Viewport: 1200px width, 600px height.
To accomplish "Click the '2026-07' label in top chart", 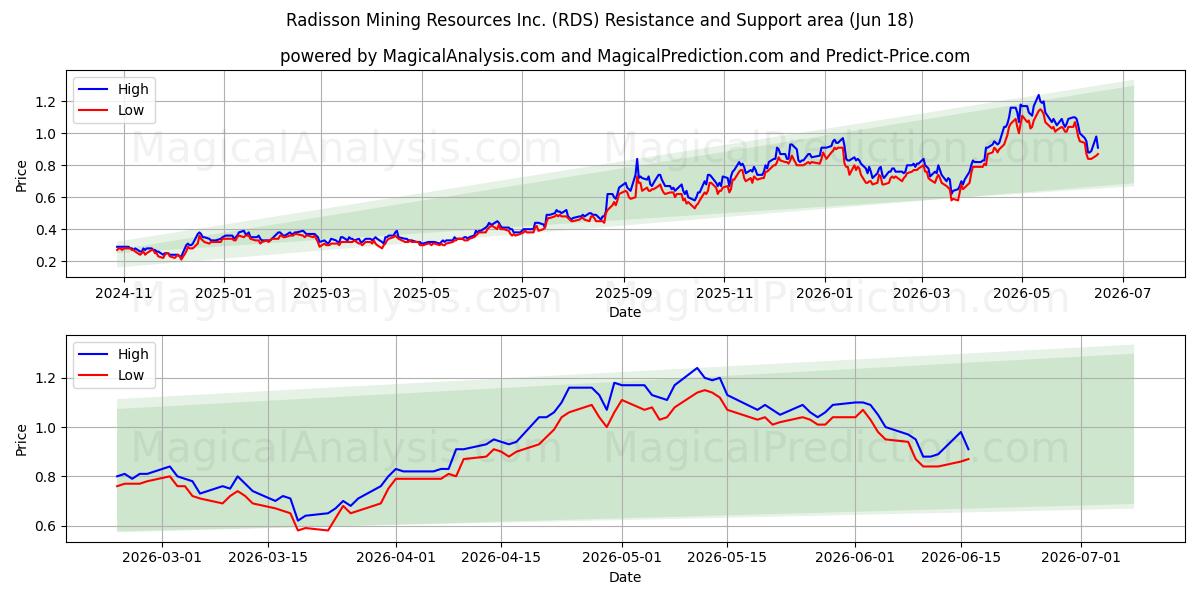I will (x=1122, y=294).
